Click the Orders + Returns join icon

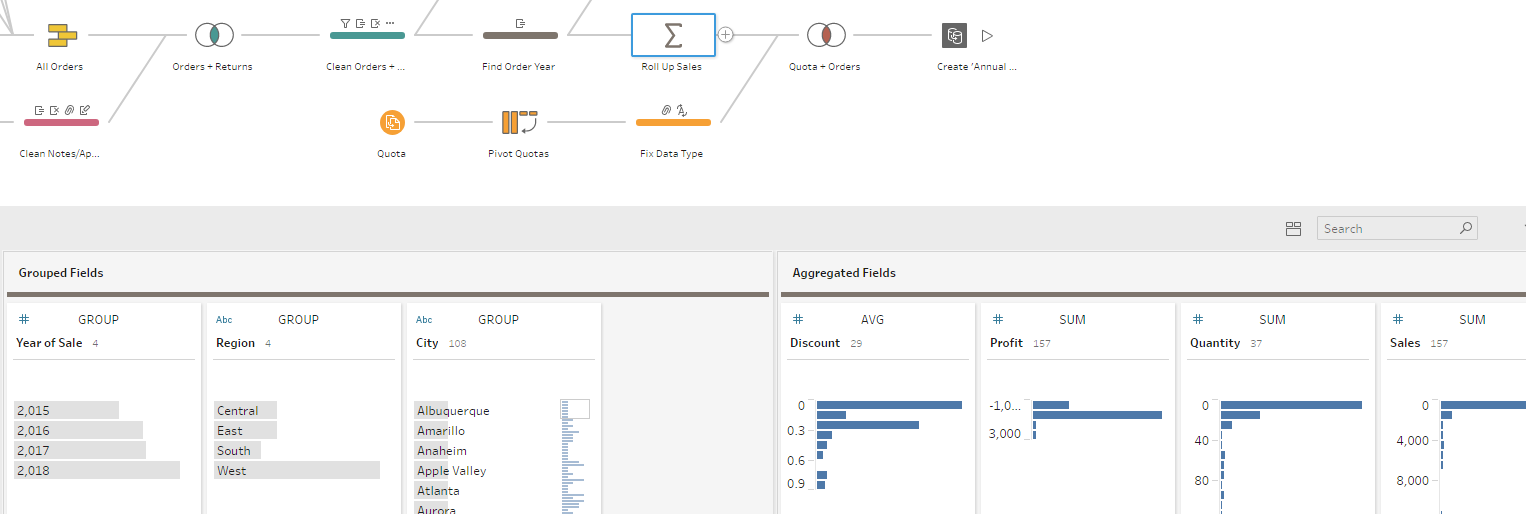tap(213, 35)
